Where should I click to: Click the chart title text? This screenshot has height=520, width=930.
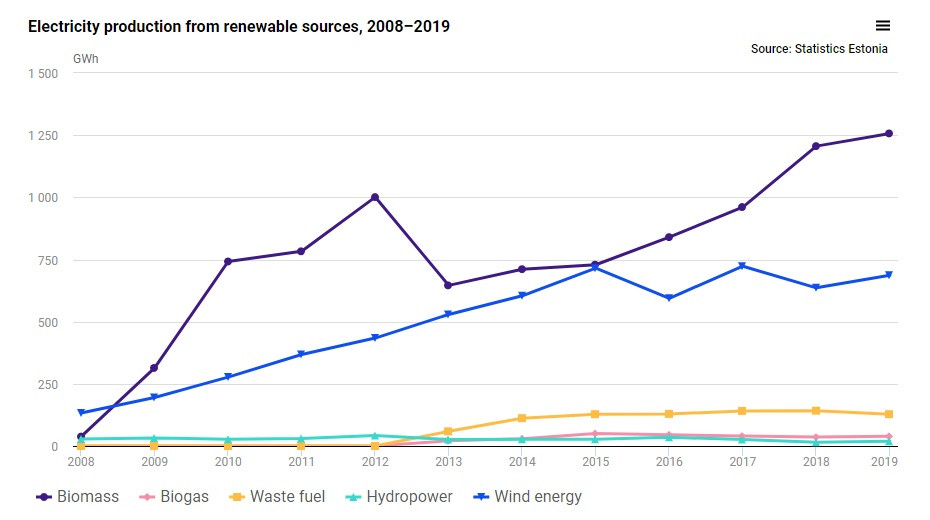click(239, 27)
